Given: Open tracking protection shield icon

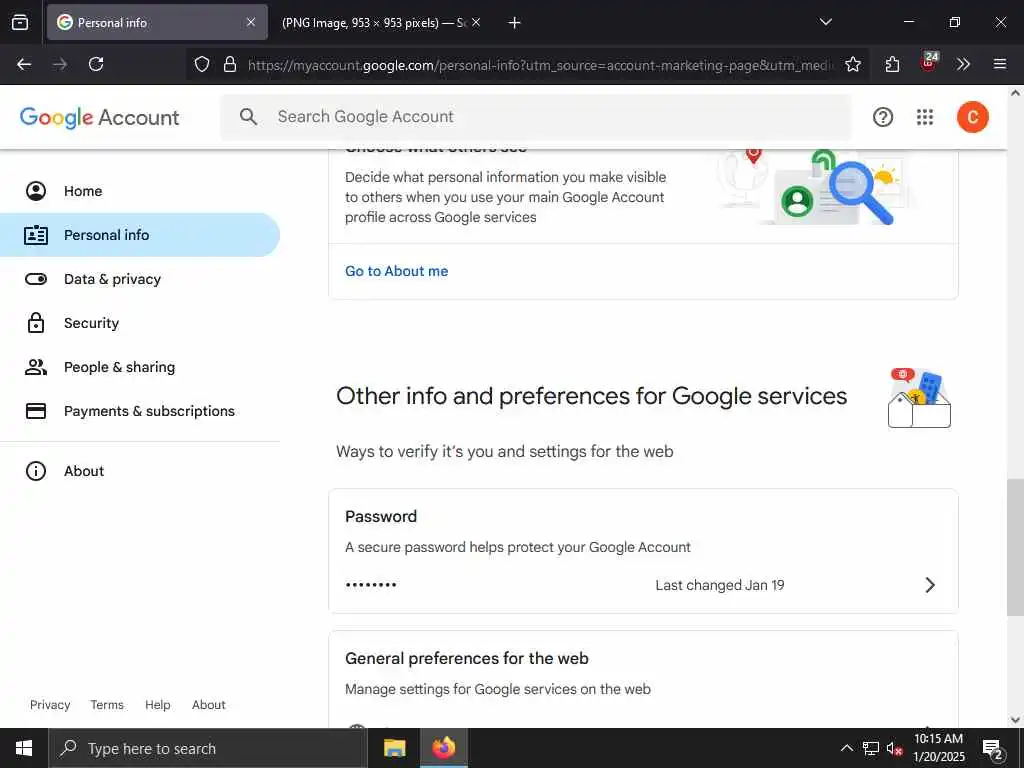Looking at the screenshot, I should pyautogui.click(x=202, y=64).
